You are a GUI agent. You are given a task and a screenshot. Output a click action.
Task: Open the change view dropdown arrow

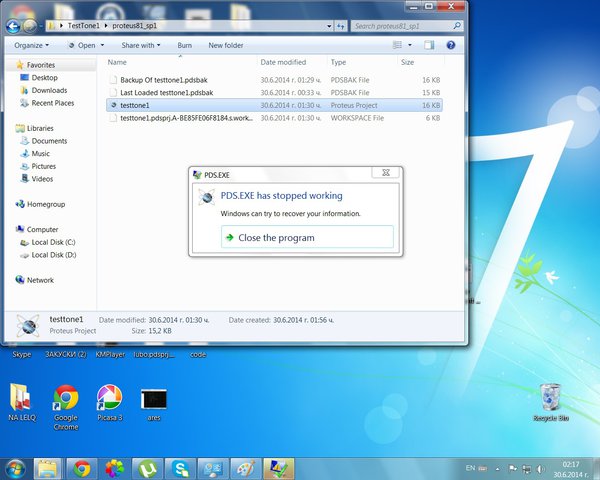(410, 45)
